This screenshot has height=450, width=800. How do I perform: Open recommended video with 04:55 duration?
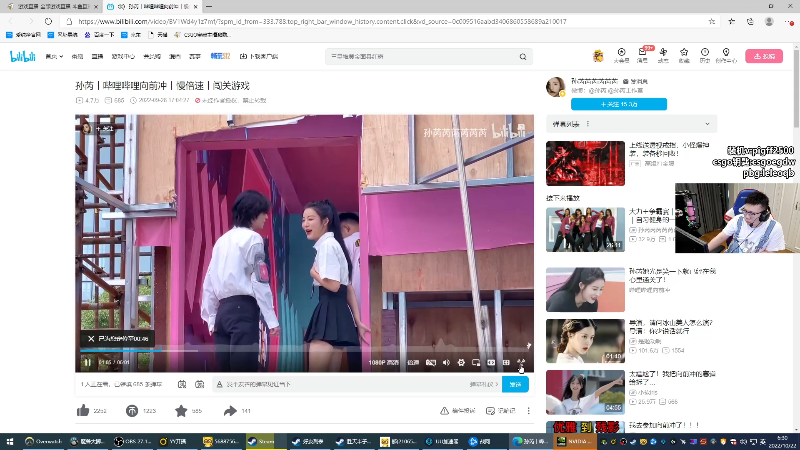(585, 392)
